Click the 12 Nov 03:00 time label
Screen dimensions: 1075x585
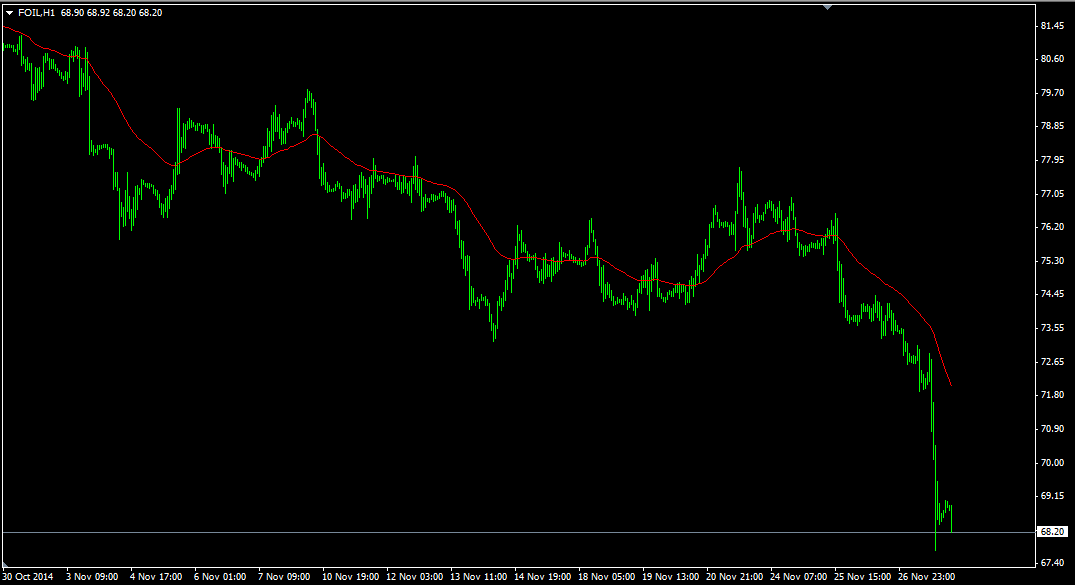(x=415, y=577)
